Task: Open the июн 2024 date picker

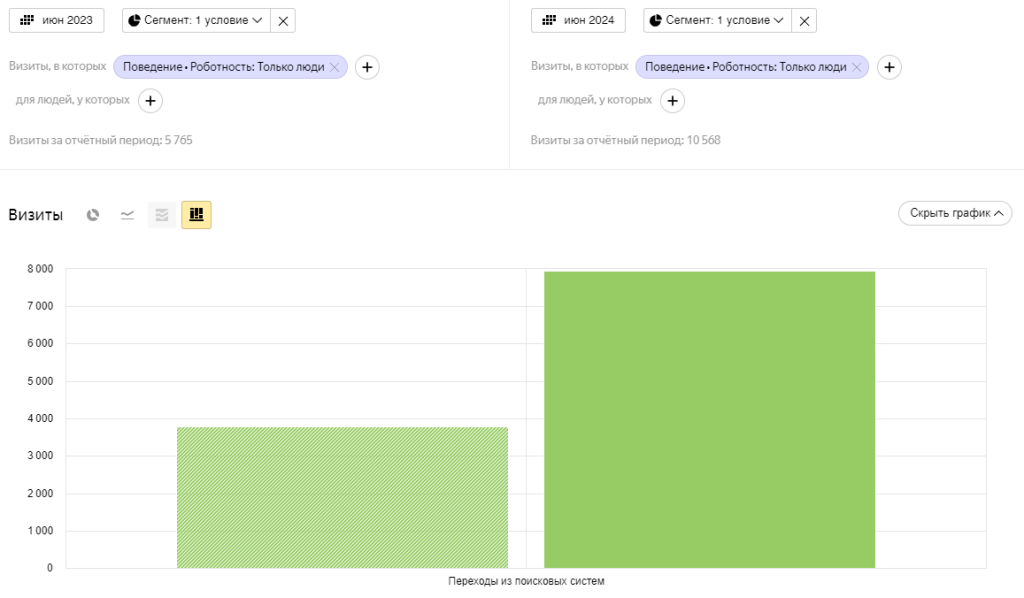Action: 578,20
